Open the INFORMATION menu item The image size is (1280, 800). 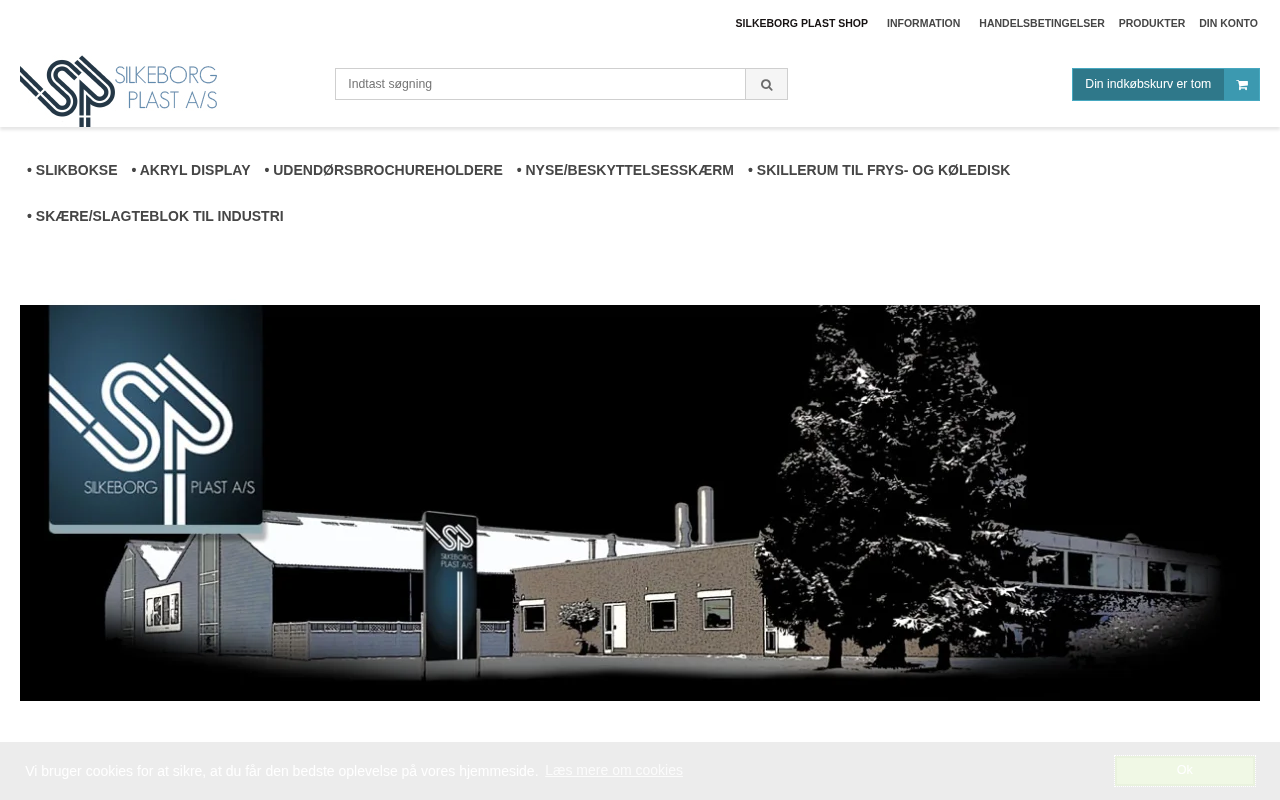(923, 23)
